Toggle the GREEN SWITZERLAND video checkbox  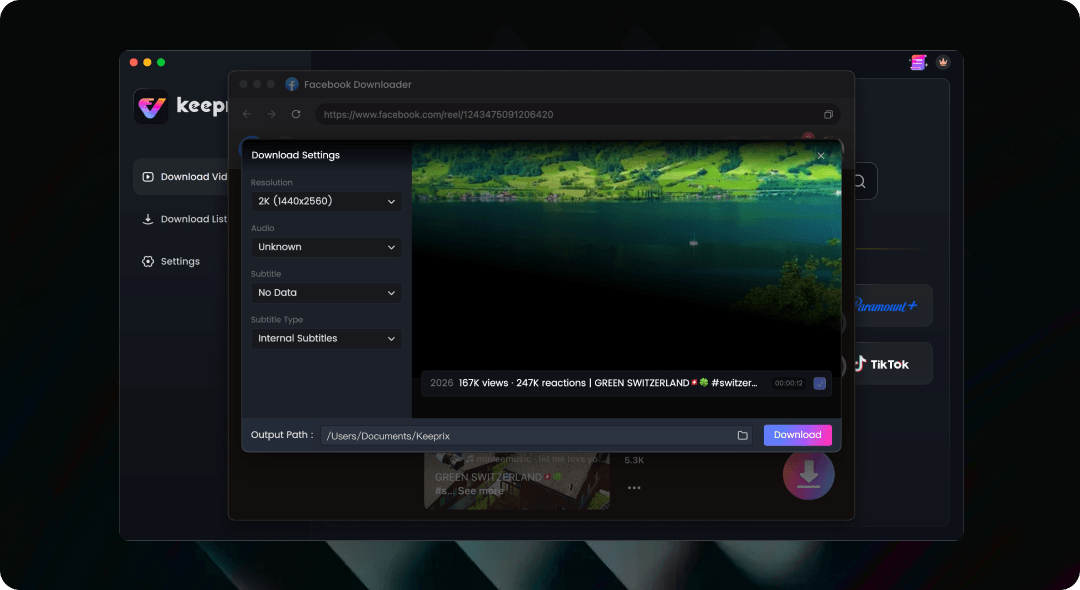pos(820,383)
